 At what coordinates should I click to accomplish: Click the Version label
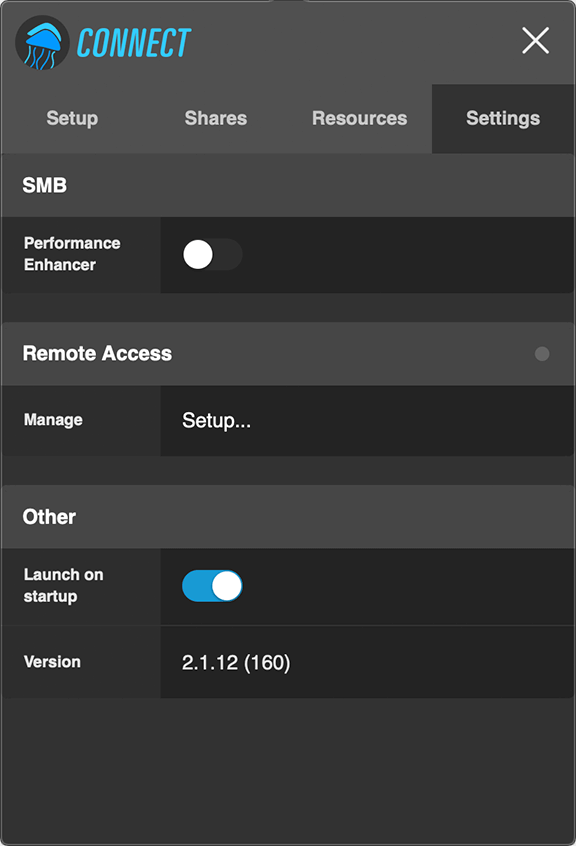click(x=52, y=662)
